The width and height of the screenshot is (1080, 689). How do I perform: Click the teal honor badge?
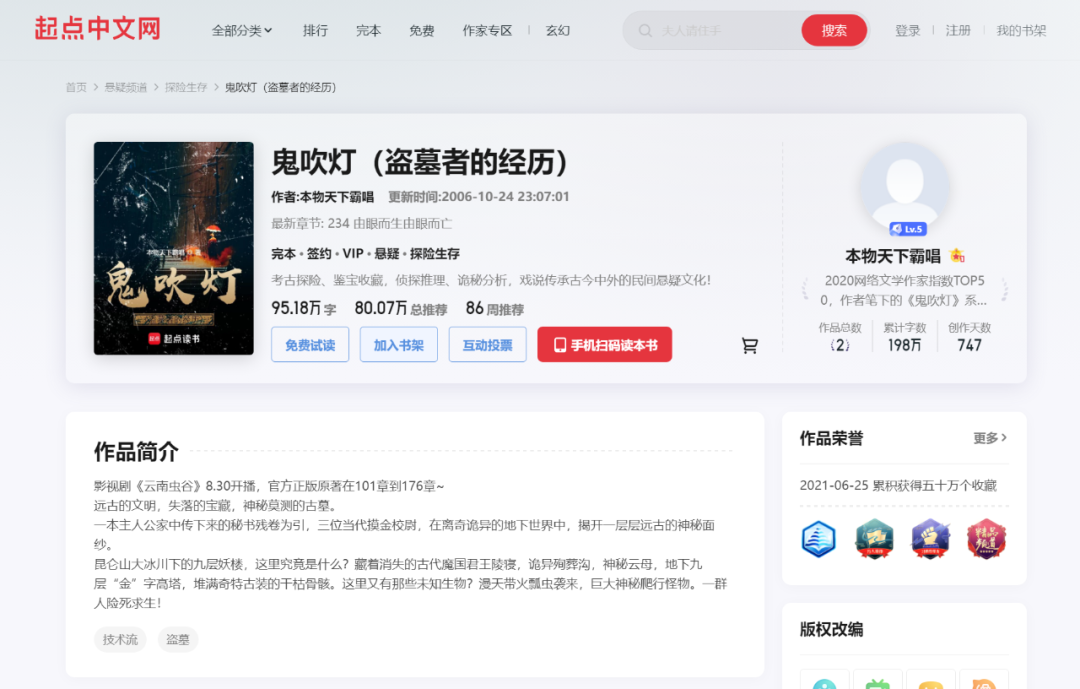(x=875, y=539)
